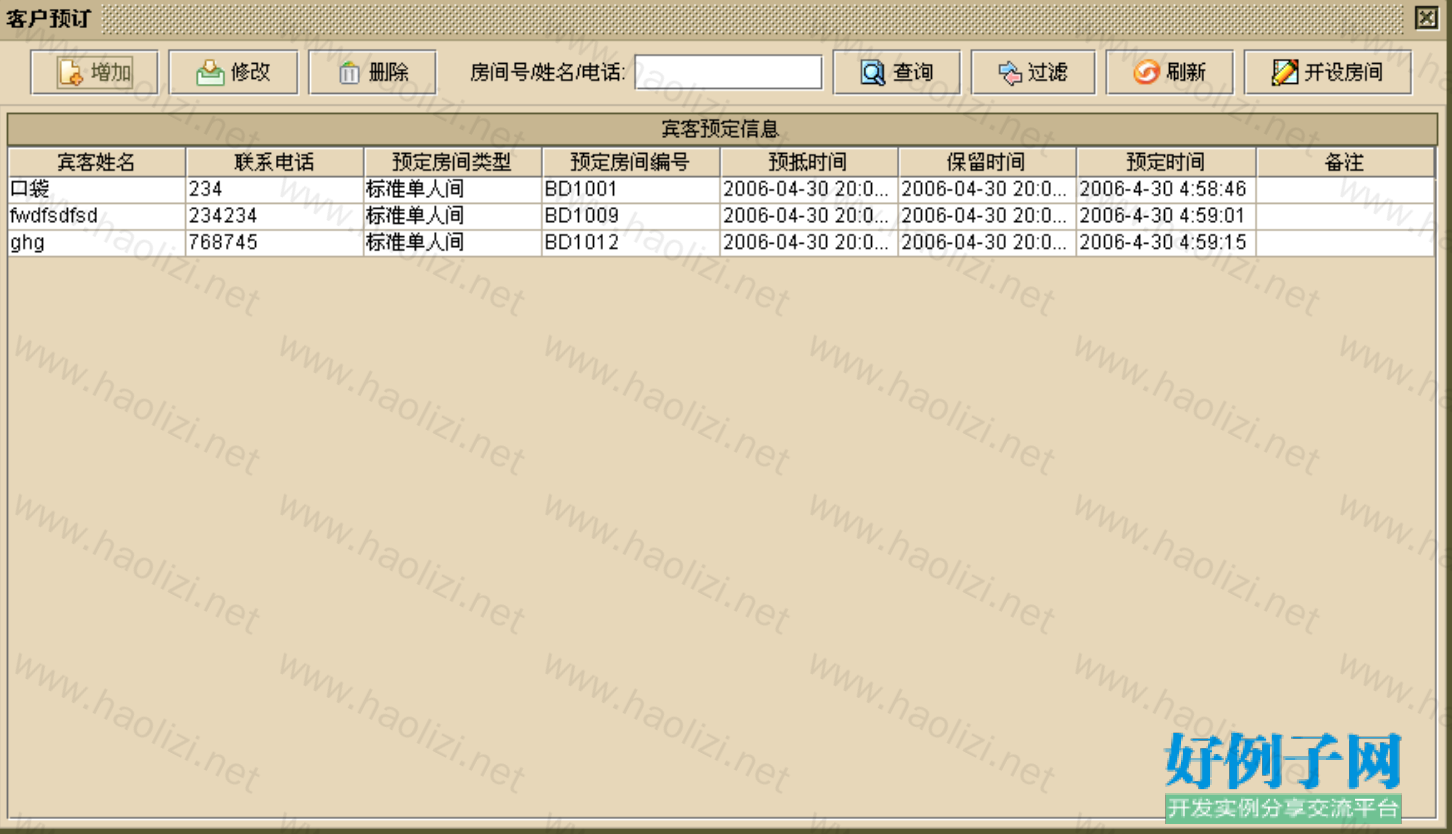Click the 联系电话 column header

pyautogui.click(x=274, y=162)
